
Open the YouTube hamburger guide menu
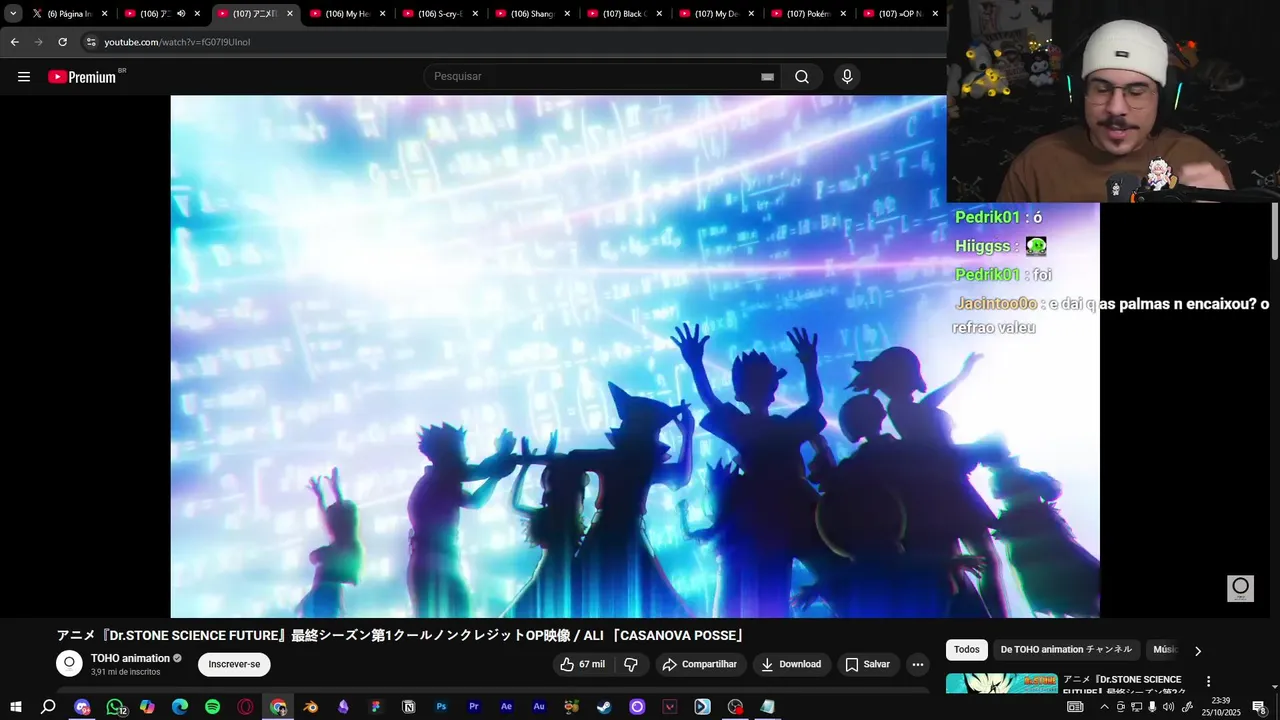coord(24,77)
